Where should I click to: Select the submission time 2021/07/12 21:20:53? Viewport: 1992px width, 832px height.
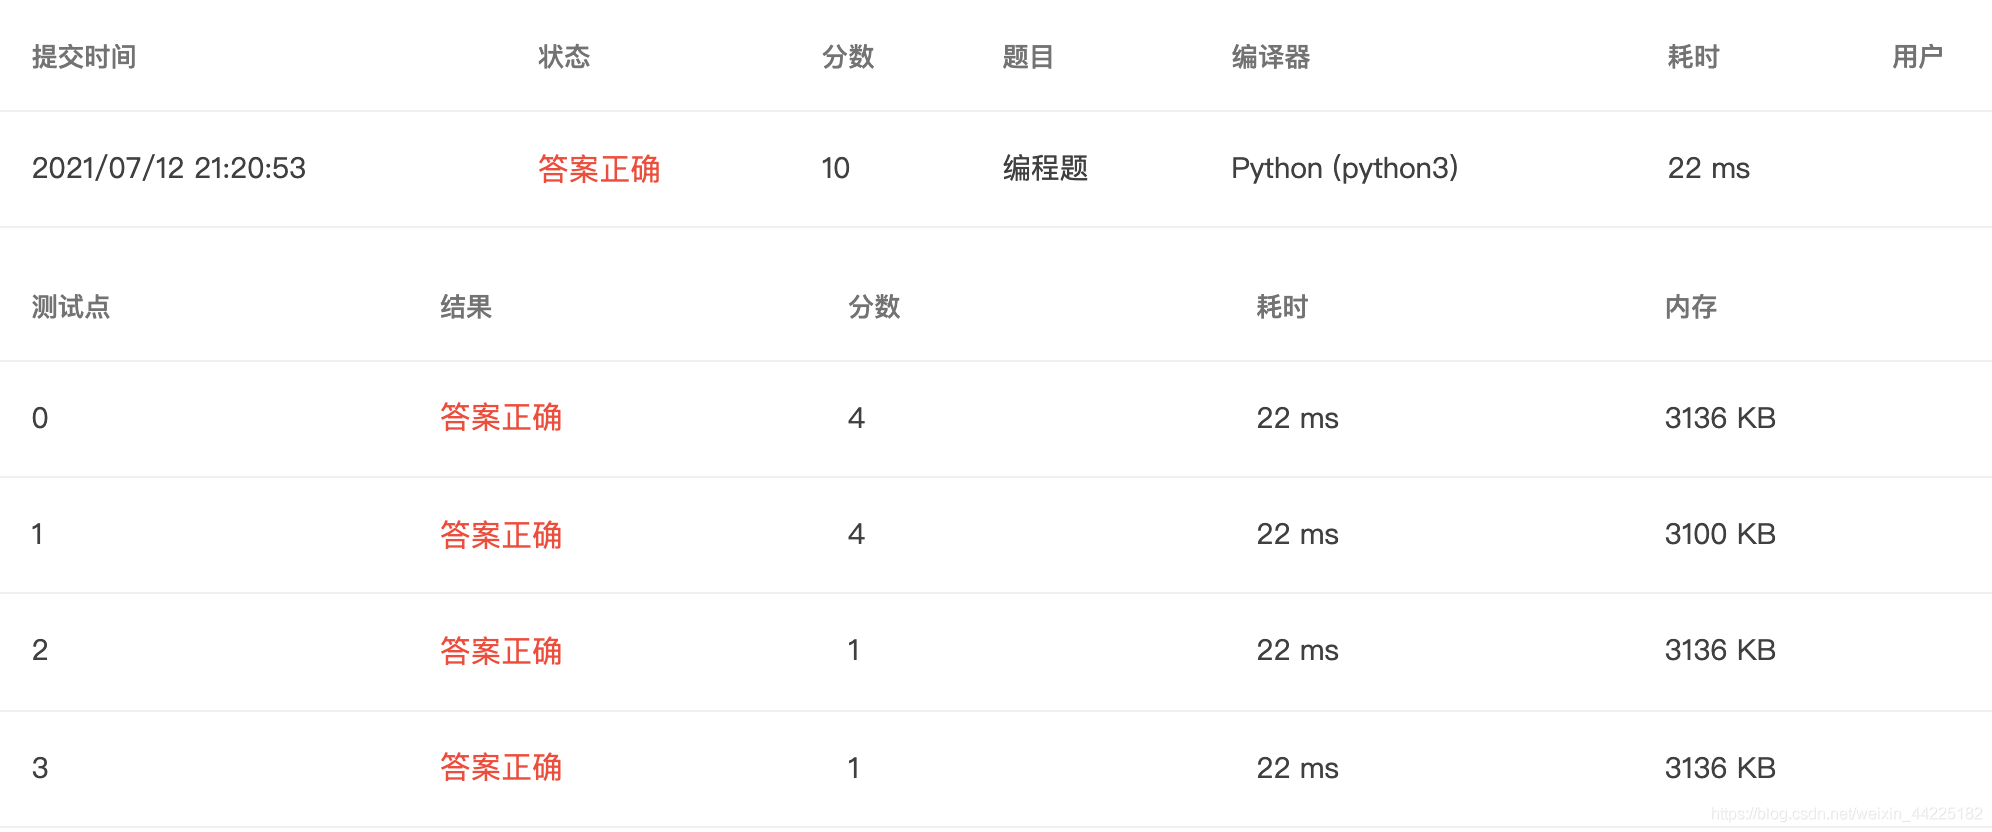click(169, 168)
